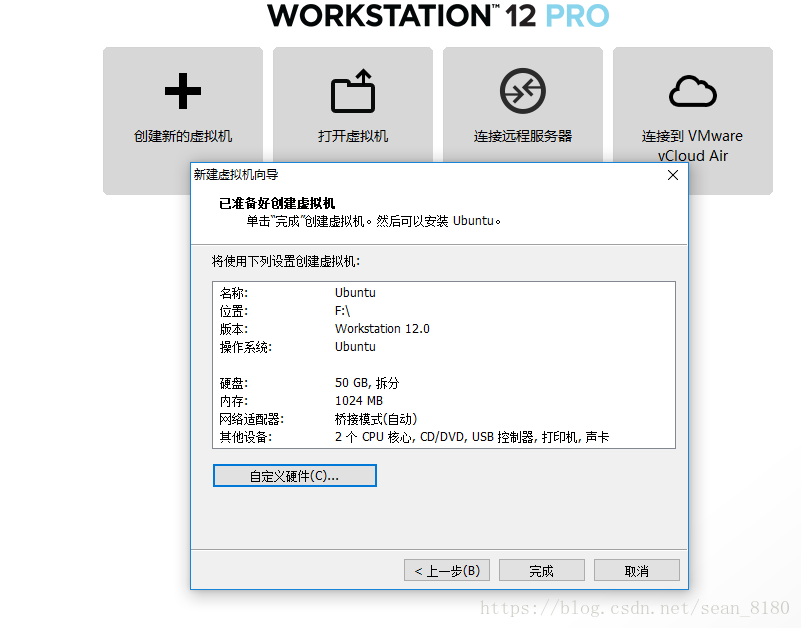Select the 连接远程服务器 tile label
801x628 pixels.
tap(523, 136)
